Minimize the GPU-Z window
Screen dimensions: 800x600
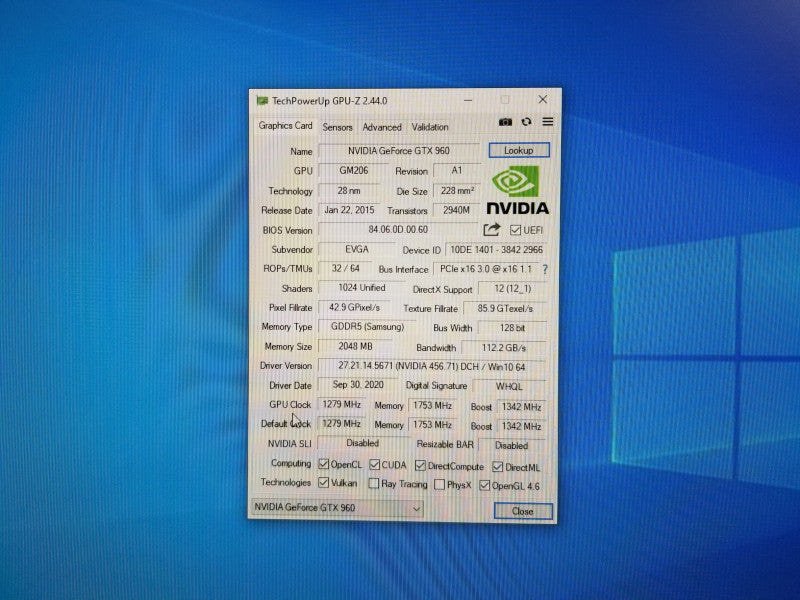[x=467, y=100]
